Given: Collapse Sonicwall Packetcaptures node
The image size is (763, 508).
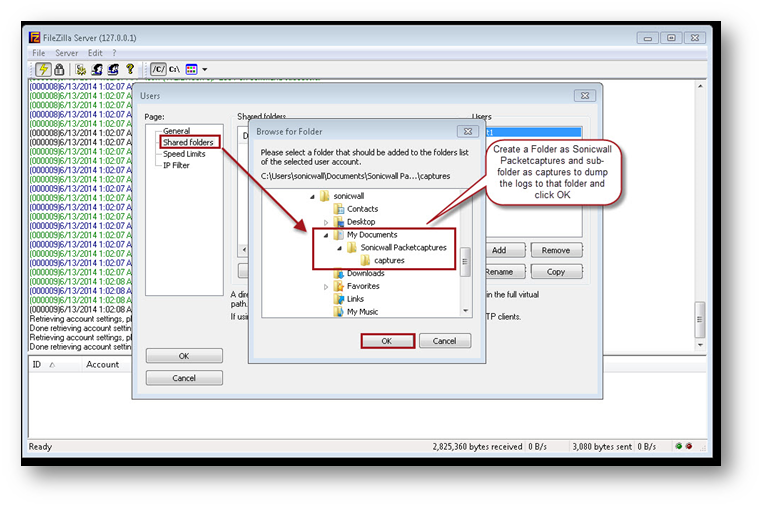Looking at the screenshot, I should click(340, 248).
